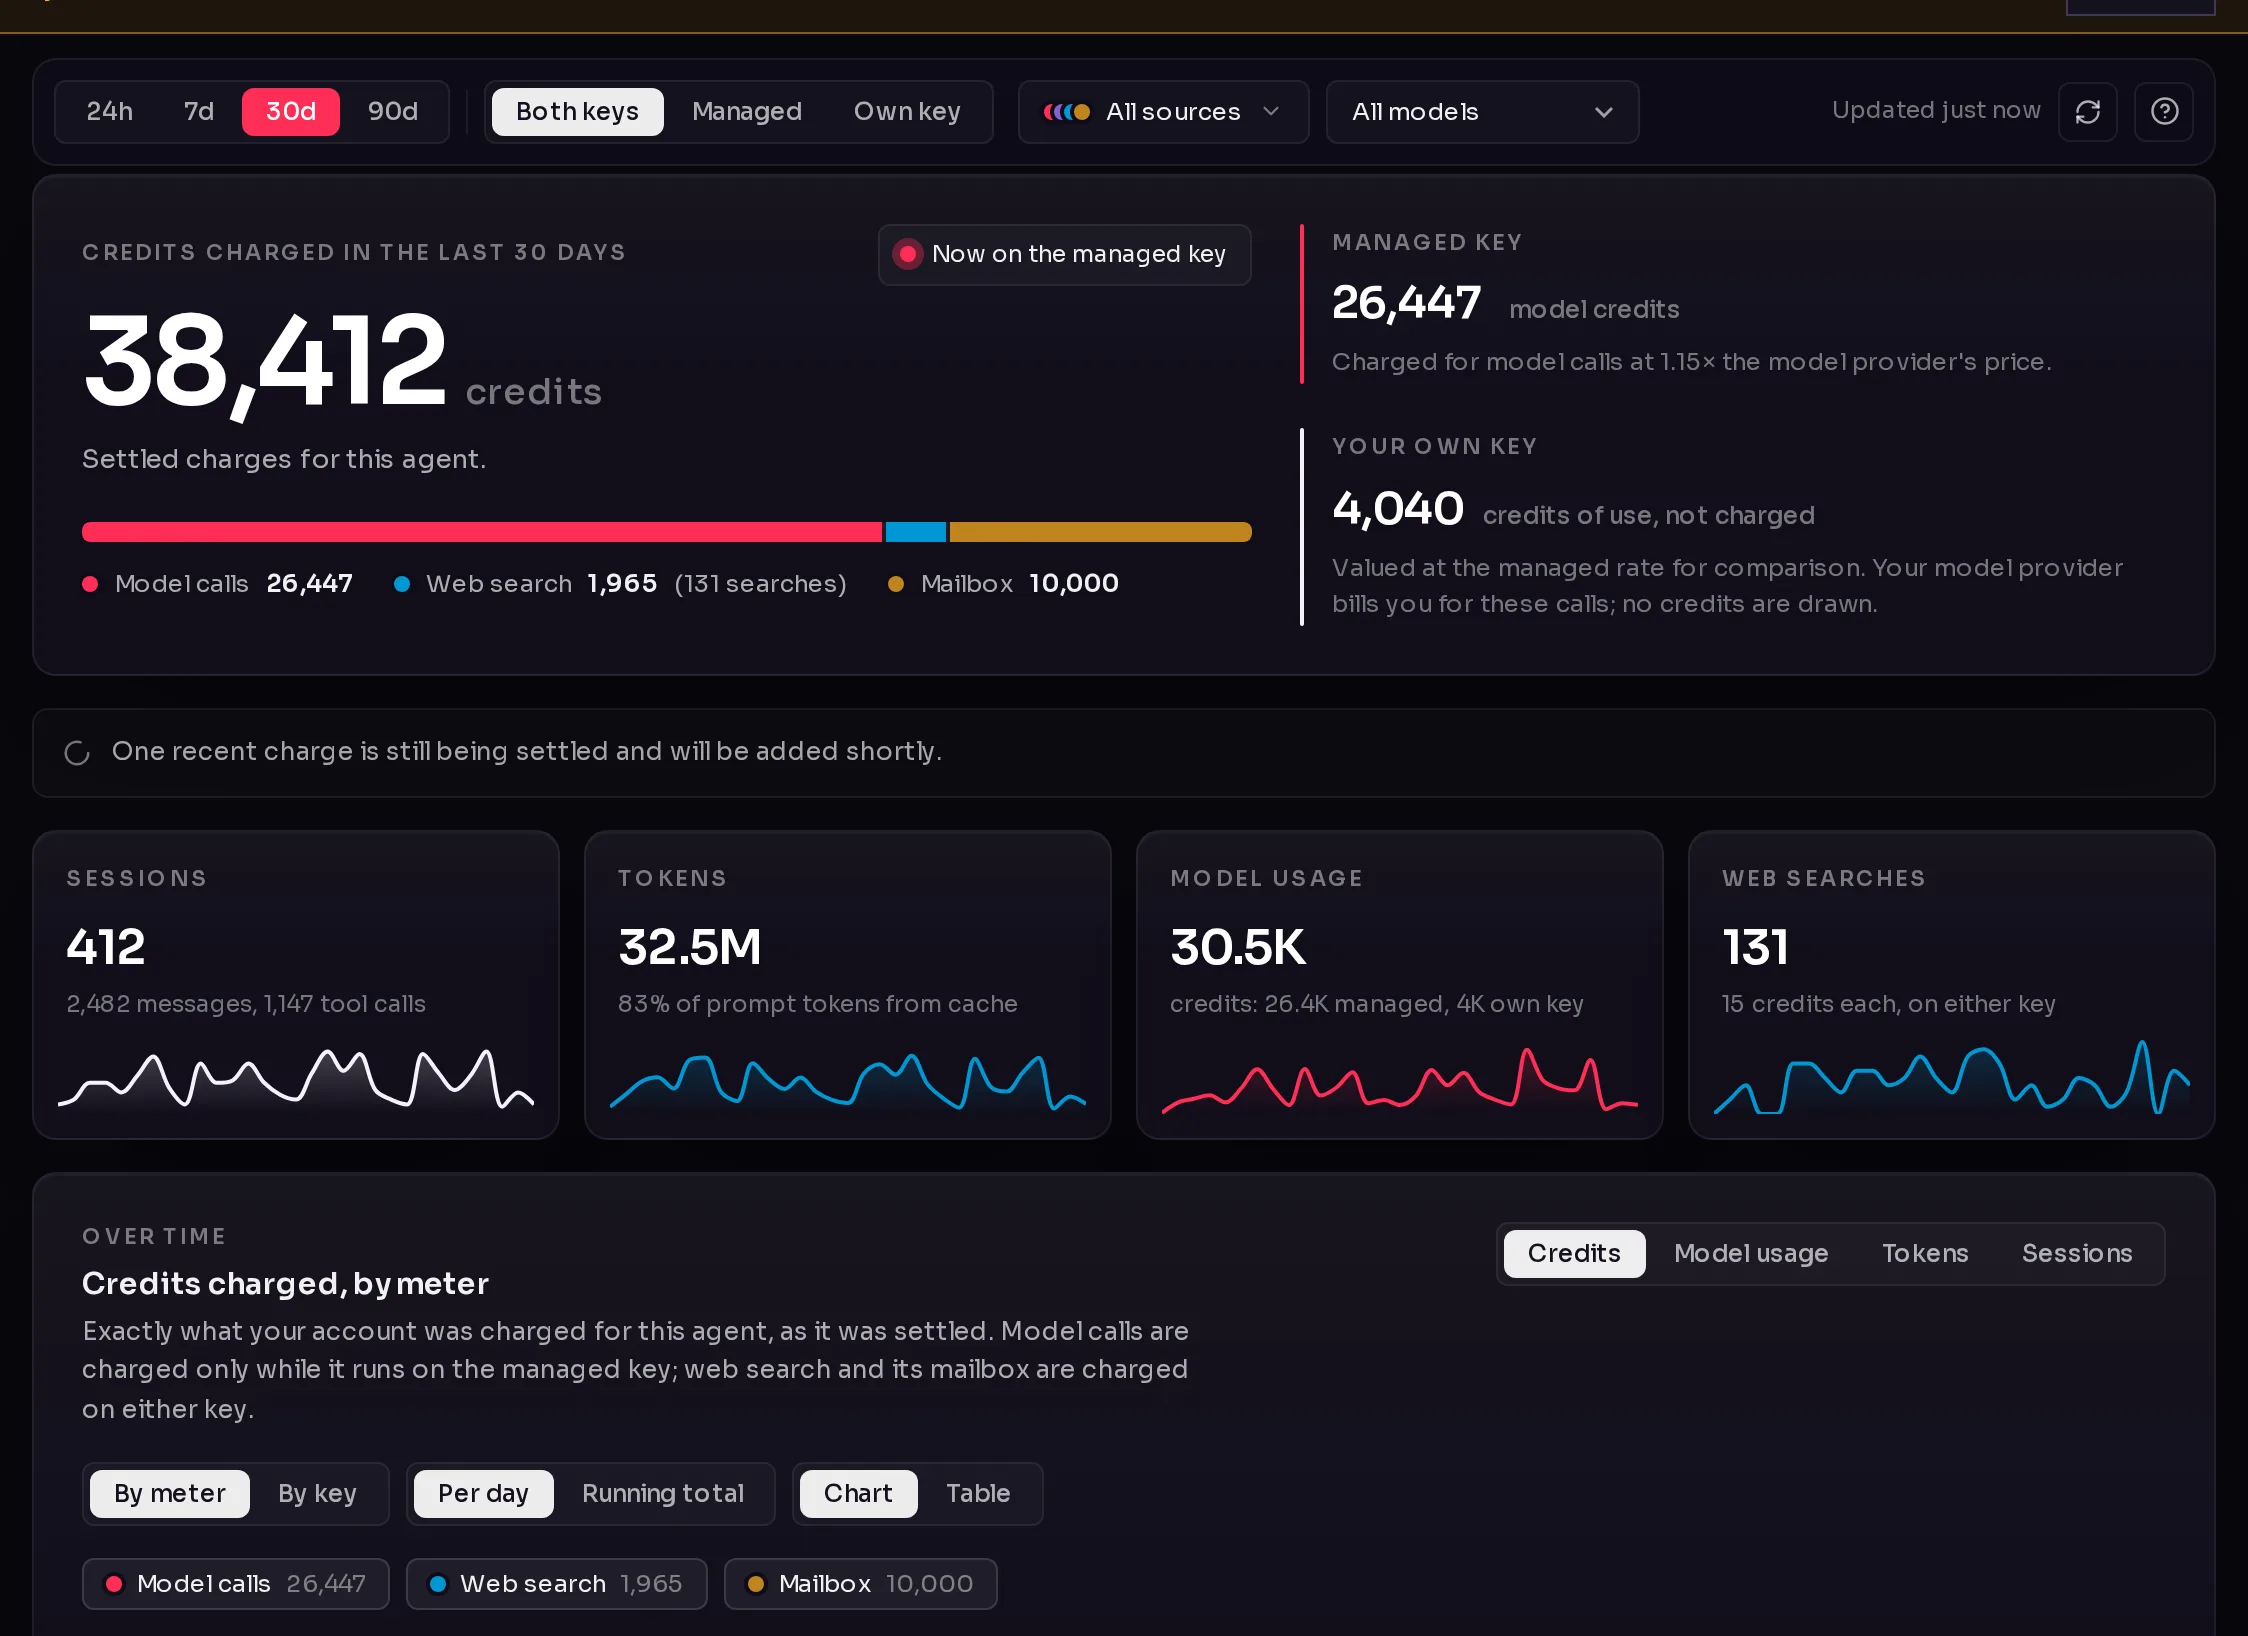Toggle the Web search legend chip
This screenshot has width=2248, height=1636.
[556, 1584]
